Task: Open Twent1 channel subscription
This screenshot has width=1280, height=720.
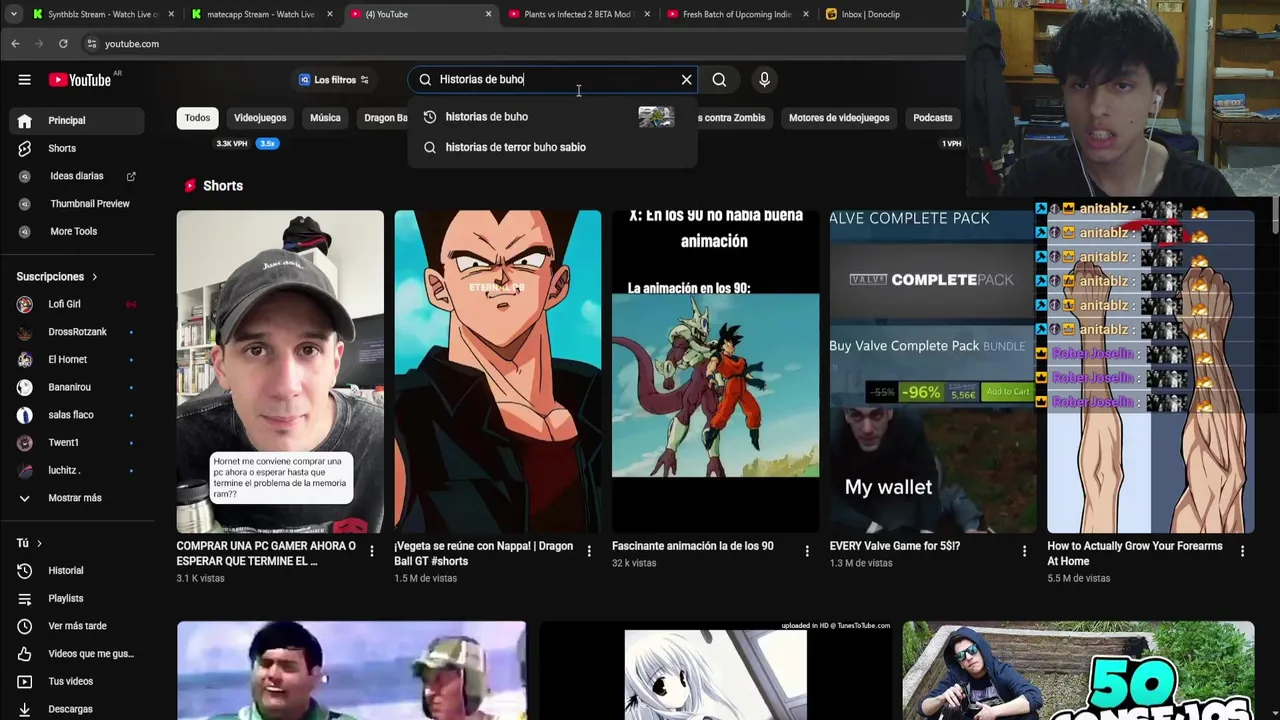Action: point(77,442)
